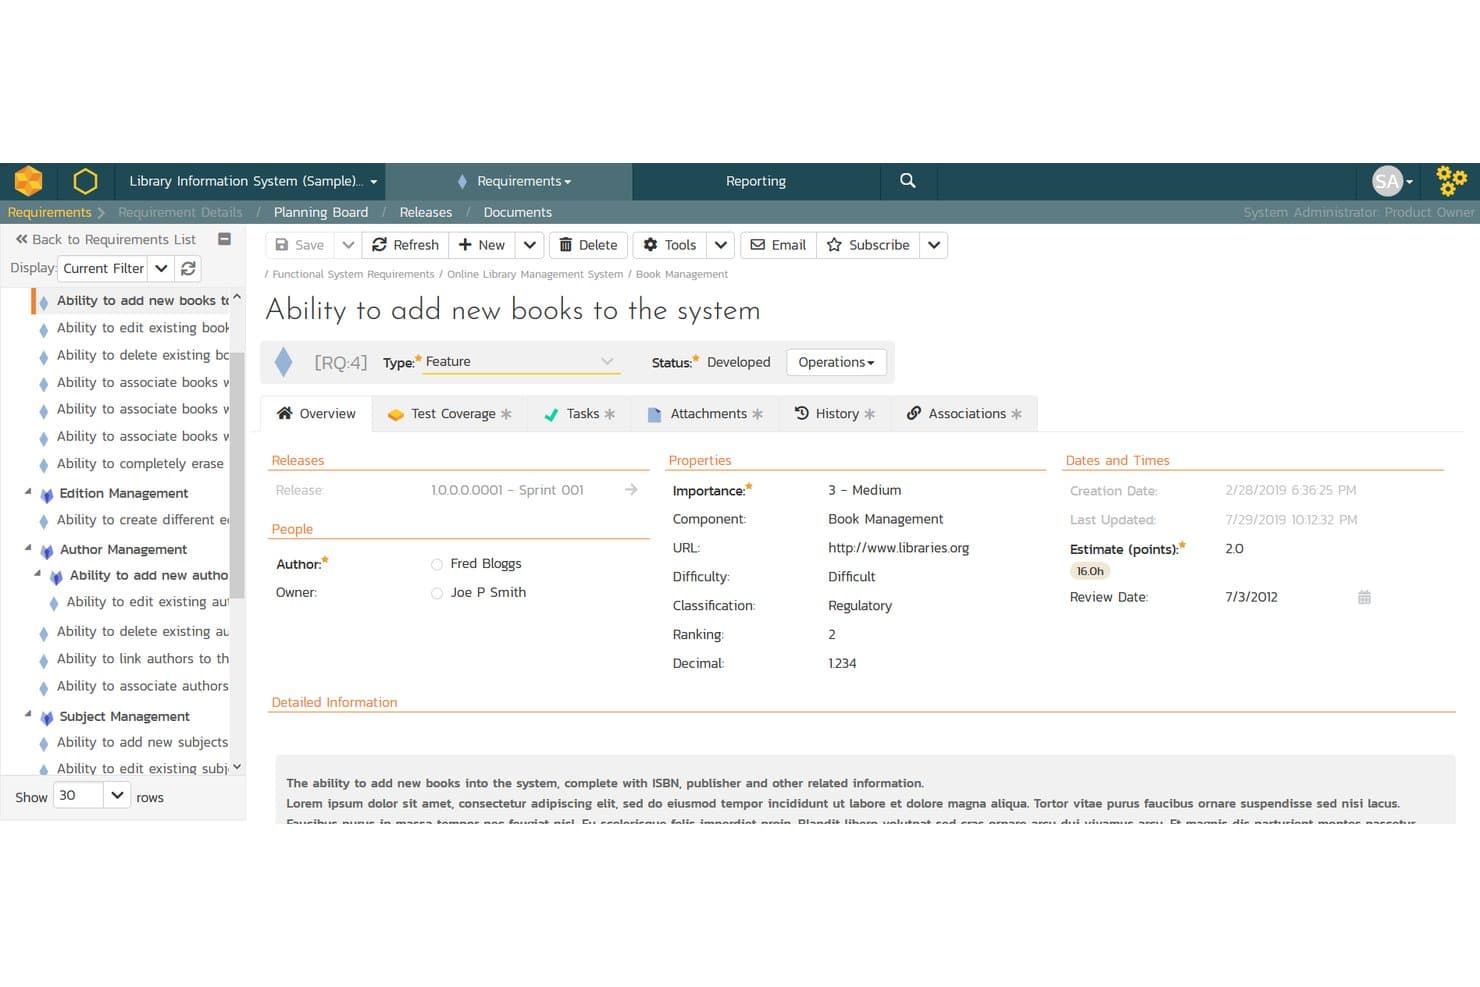Click Back to Requirements List
The height and width of the screenshot is (987, 1480).
(106, 239)
